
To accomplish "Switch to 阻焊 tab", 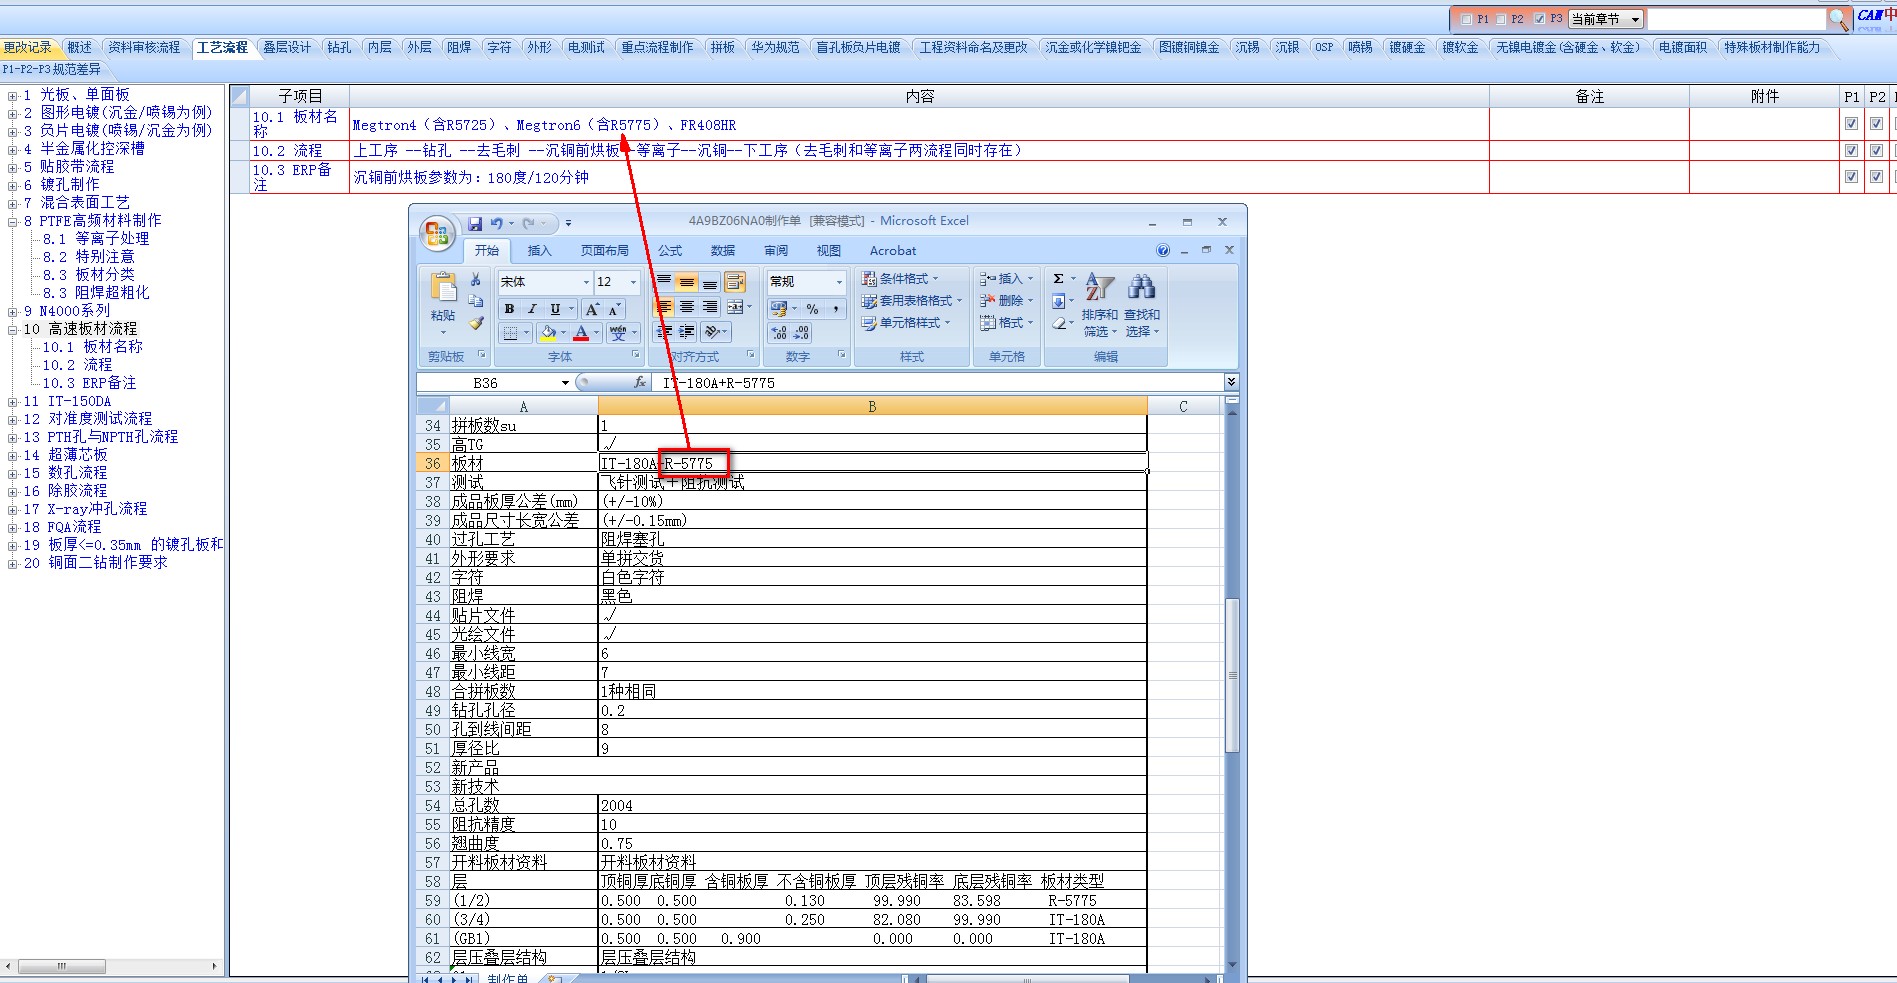I will (x=459, y=47).
